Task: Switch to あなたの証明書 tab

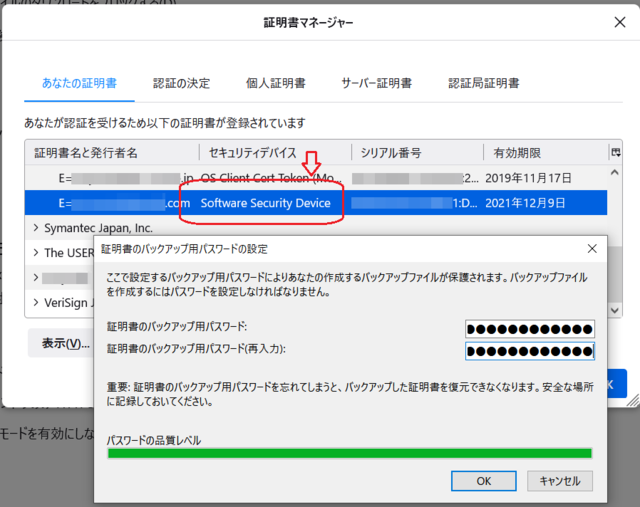Action: tap(79, 83)
